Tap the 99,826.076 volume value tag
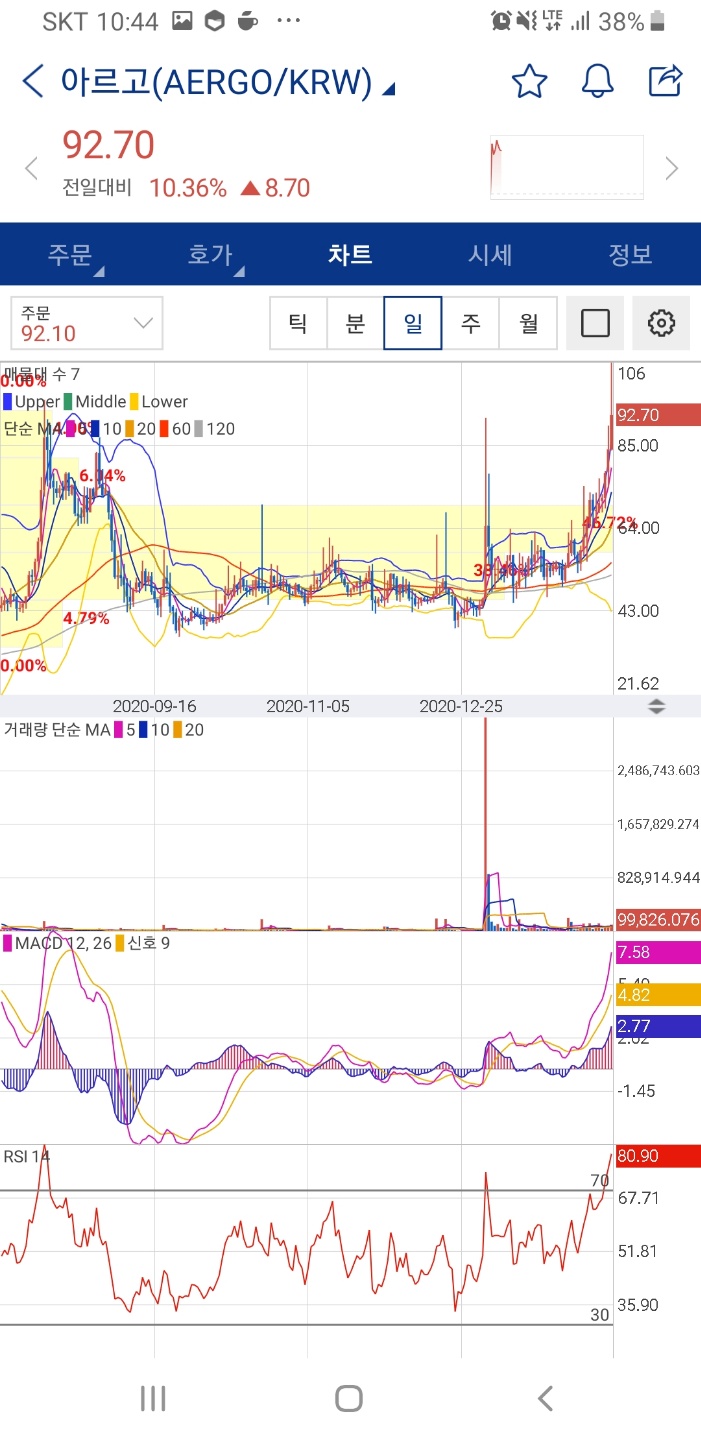Screen dimensions: 701x1440 [657, 919]
